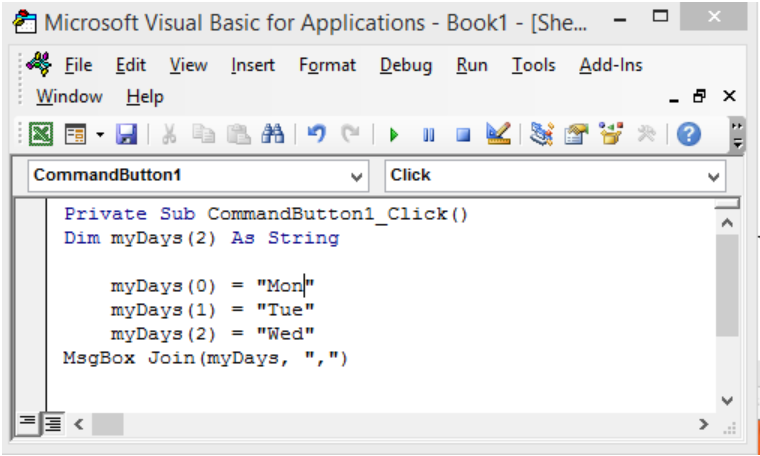760x456 pixels.
Task: Switch to Procedure View toggle
Action: [x=28, y=423]
